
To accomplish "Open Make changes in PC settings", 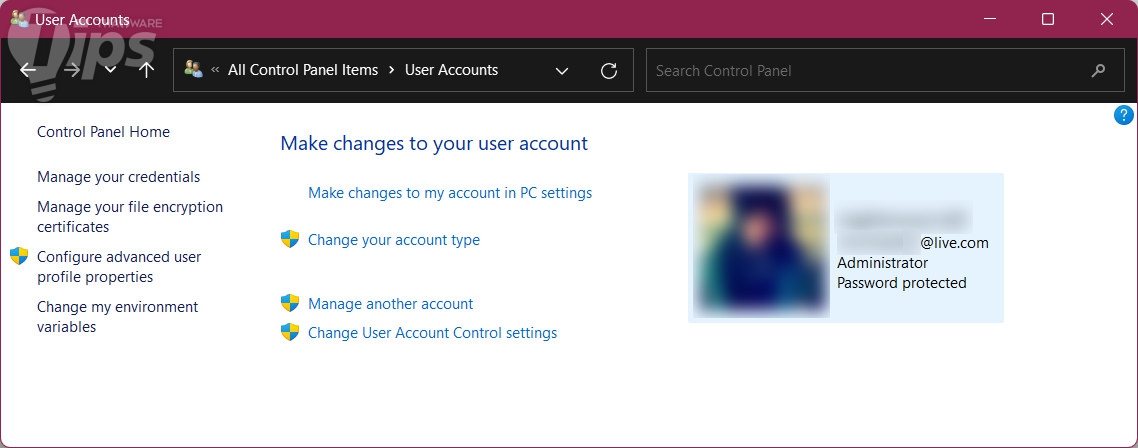I will pos(450,193).
